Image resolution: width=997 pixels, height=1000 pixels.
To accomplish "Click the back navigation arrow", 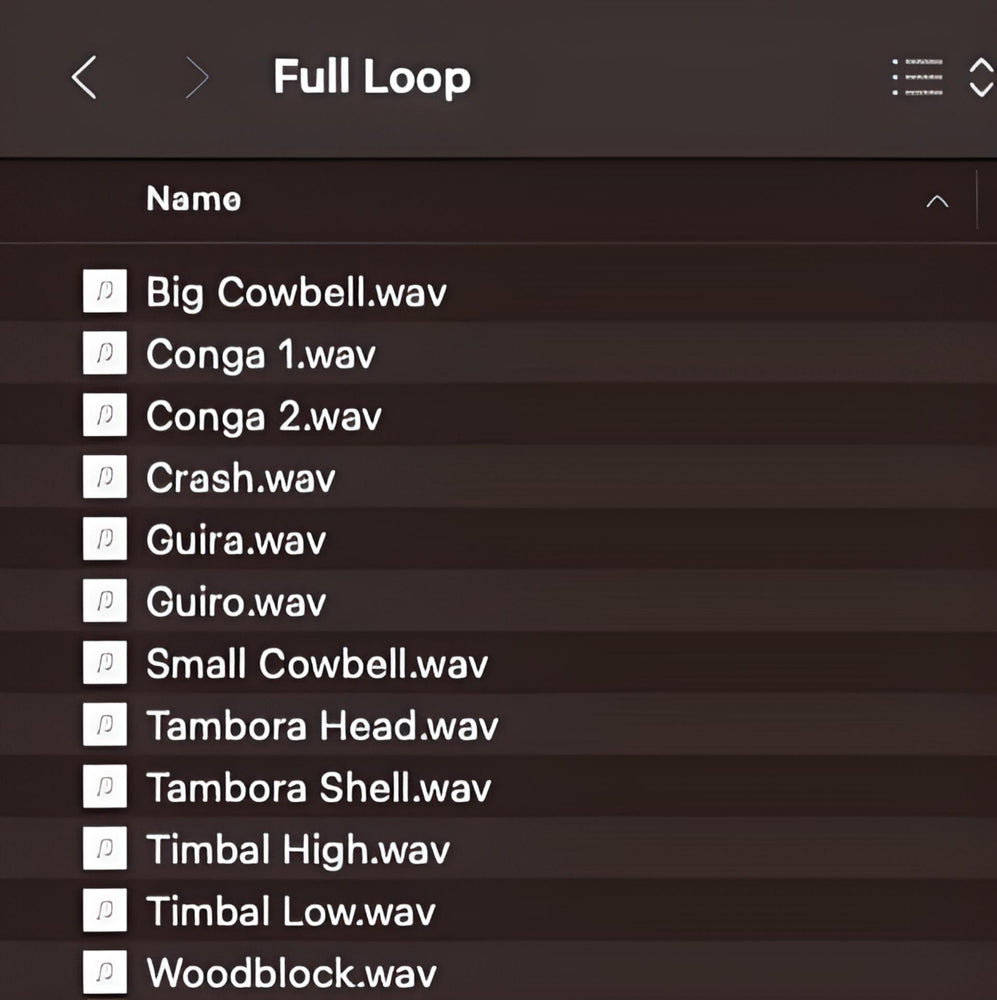I will point(85,77).
